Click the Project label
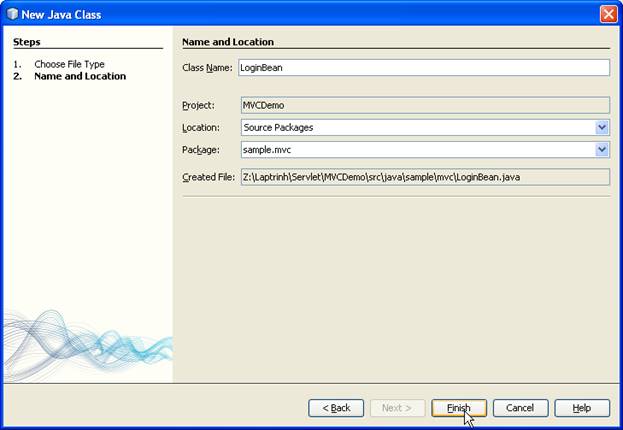This screenshot has width=623, height=430. click(x=198, y=105)
